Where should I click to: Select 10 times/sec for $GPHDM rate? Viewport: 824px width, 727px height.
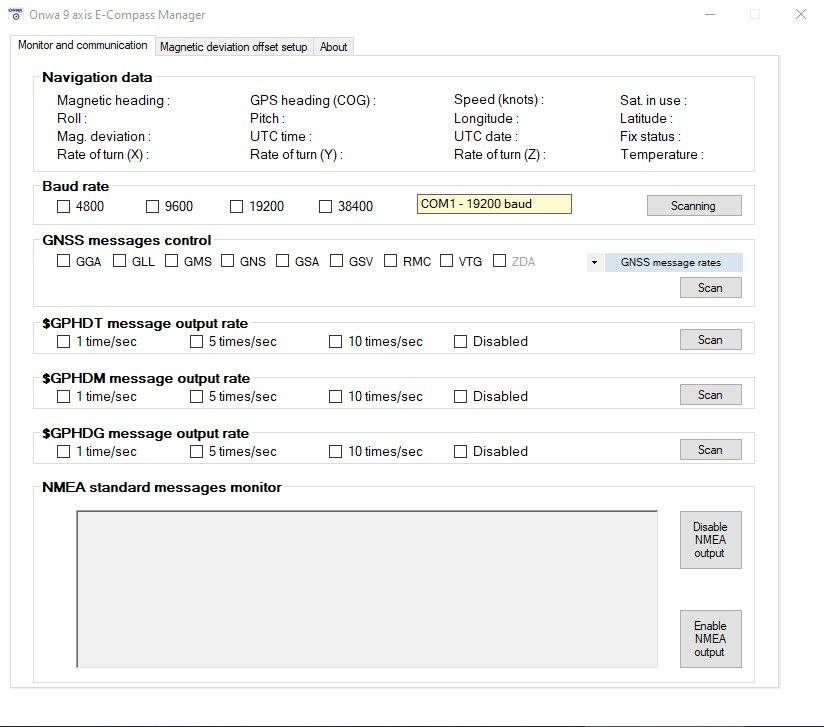tap(335, 396)
